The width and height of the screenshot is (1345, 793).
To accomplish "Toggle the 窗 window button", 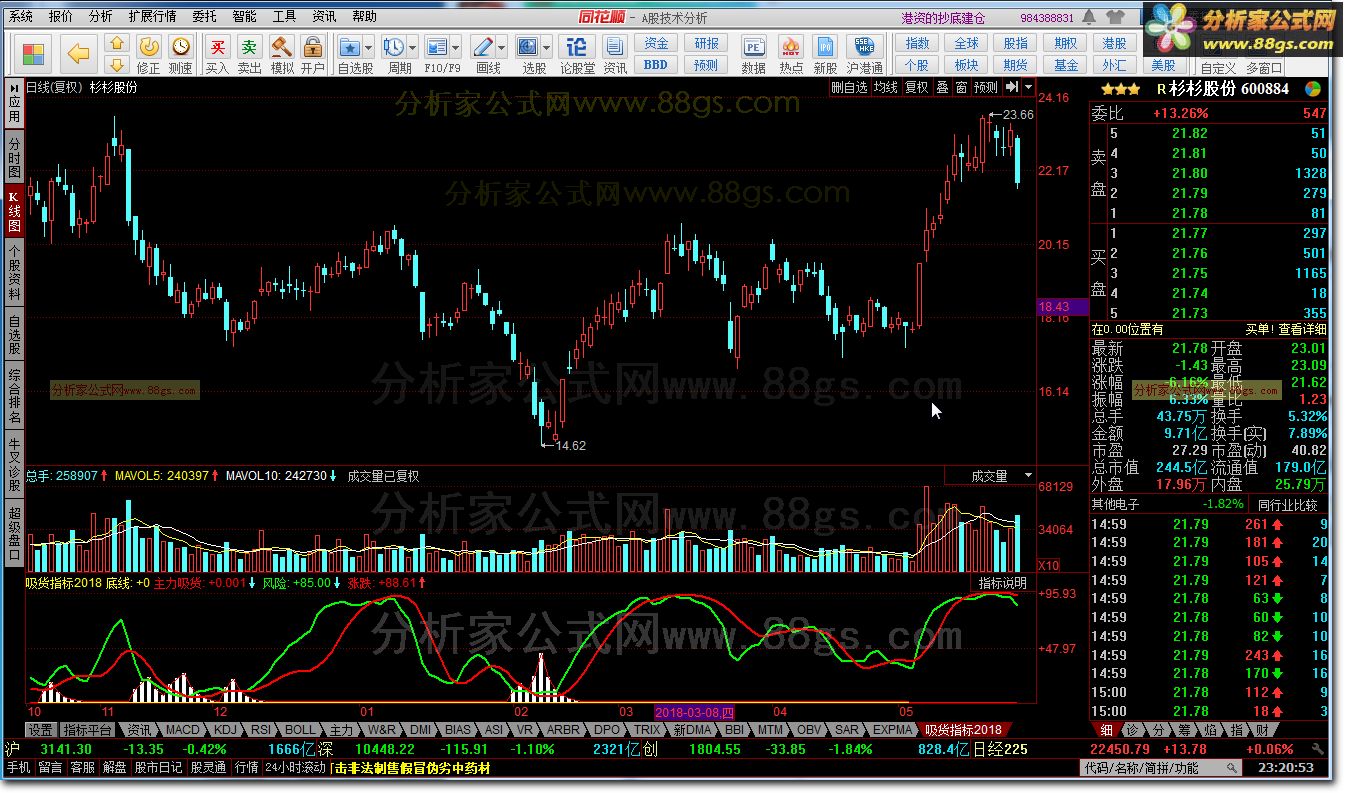I will (961, 88).
